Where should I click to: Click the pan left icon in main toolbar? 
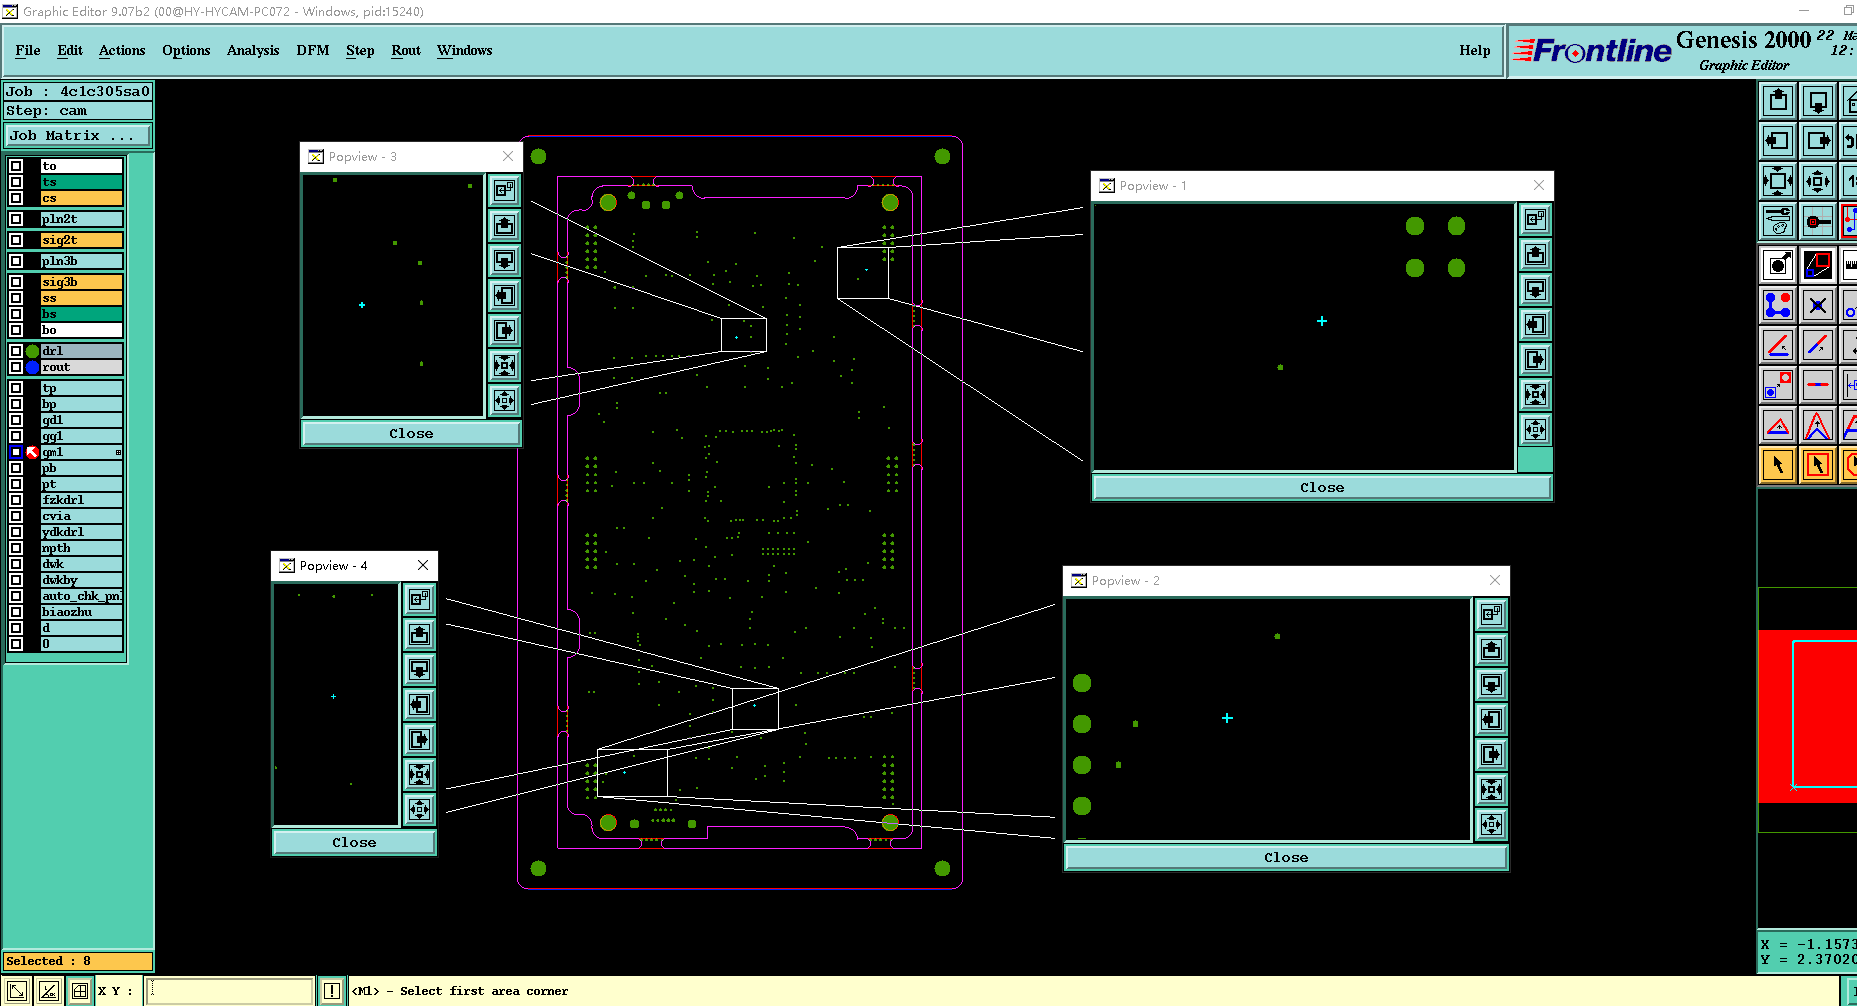click(x=1778, y=141)
